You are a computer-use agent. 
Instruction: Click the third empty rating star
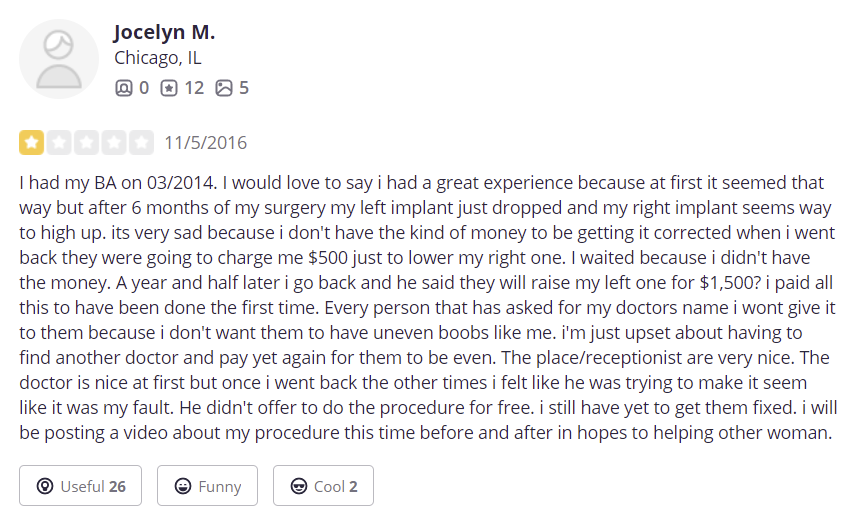[x=86, y=142]
